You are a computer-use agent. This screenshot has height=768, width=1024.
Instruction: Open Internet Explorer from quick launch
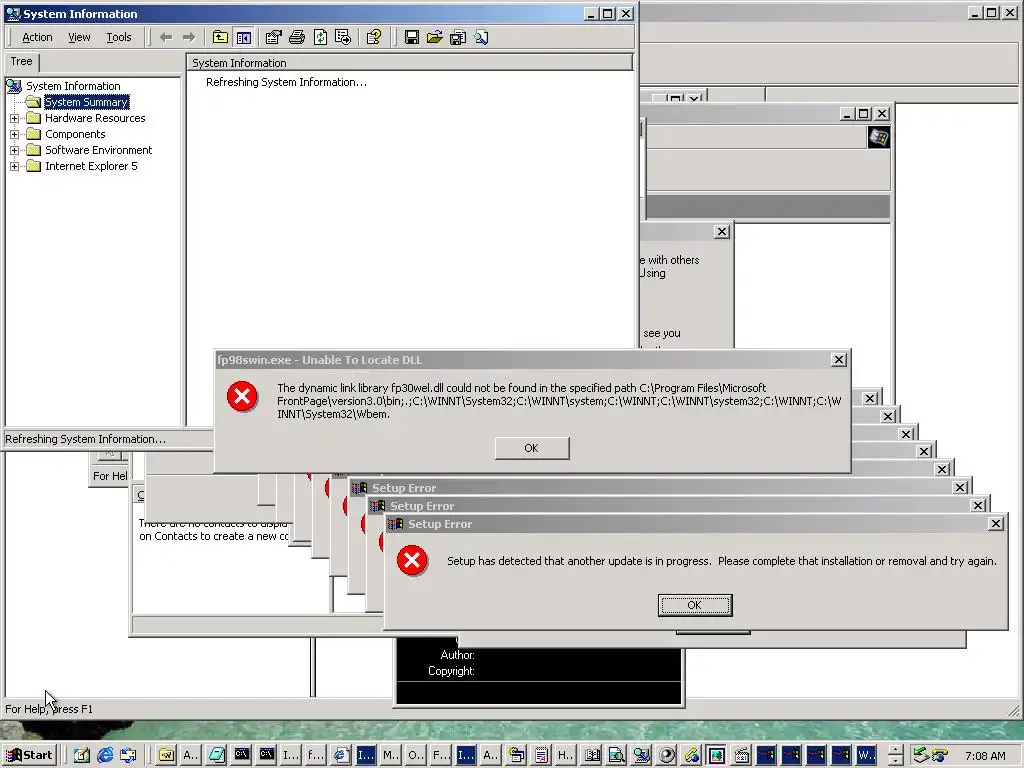[x=104, y=756]
